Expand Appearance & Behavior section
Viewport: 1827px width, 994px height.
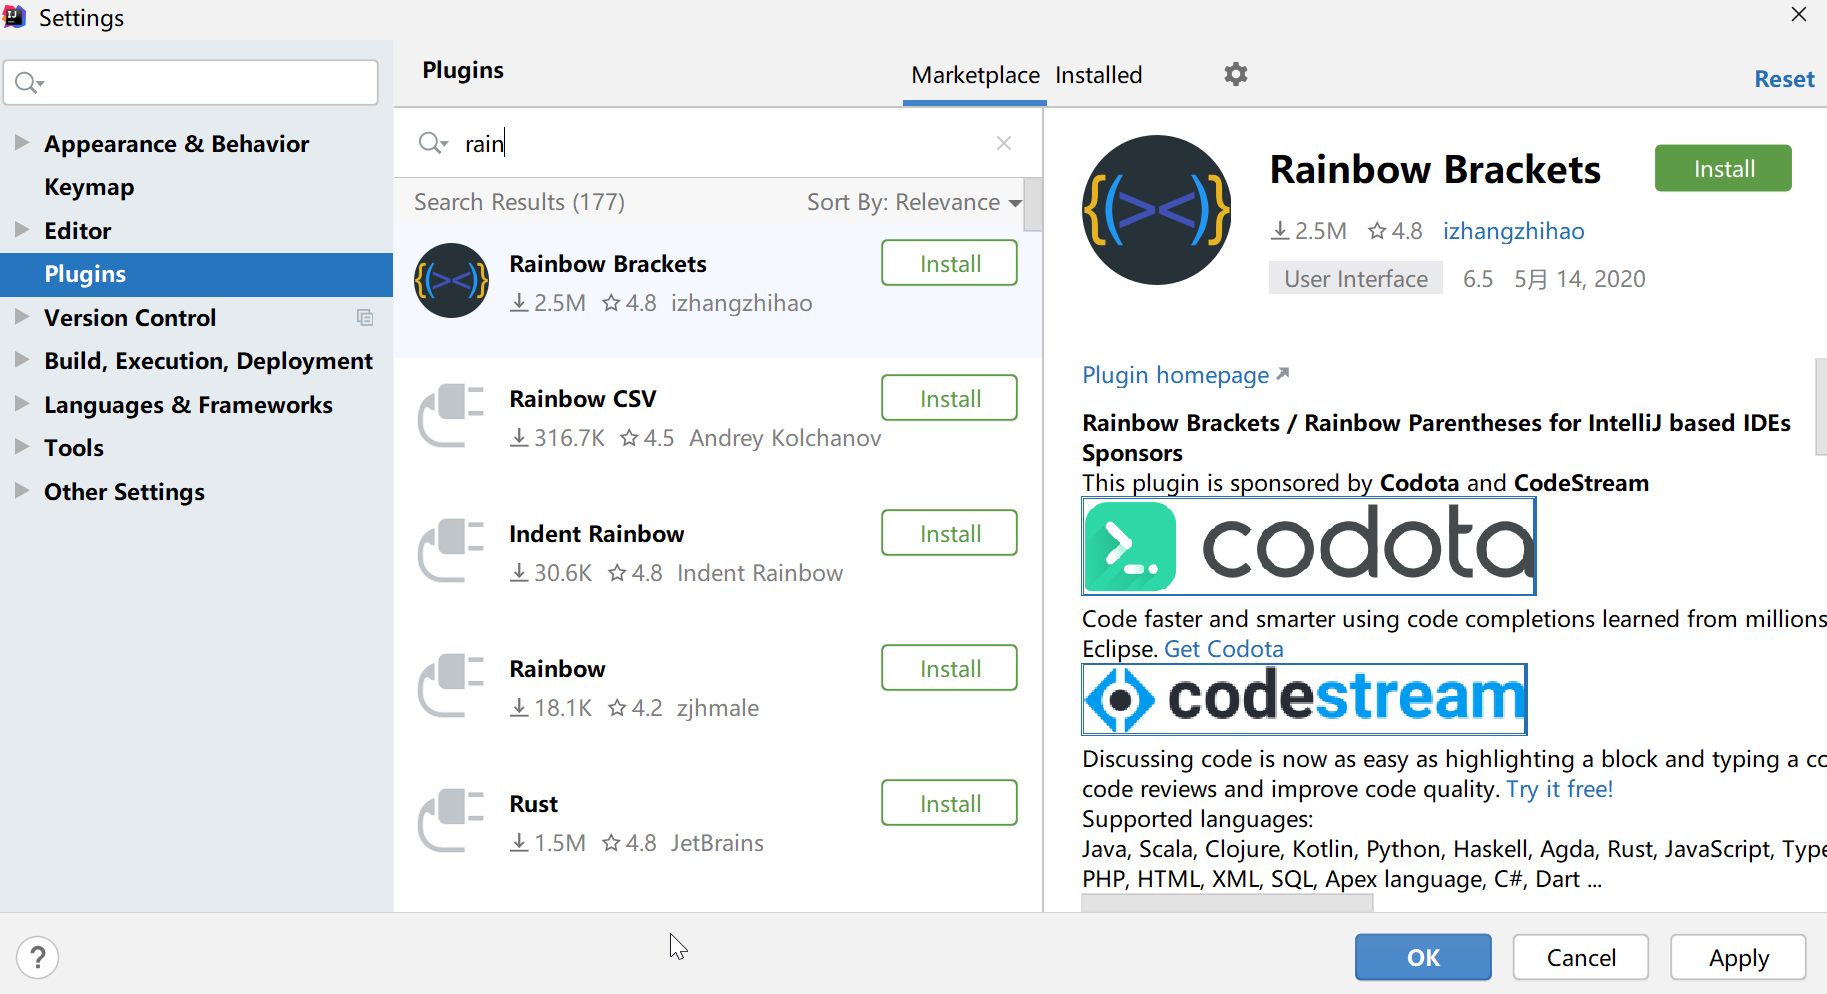[x=21, y=143]
